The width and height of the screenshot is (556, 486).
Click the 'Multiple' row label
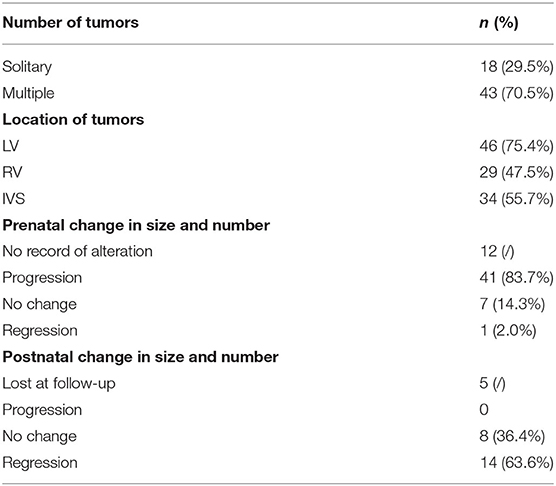tap(28, 93)
